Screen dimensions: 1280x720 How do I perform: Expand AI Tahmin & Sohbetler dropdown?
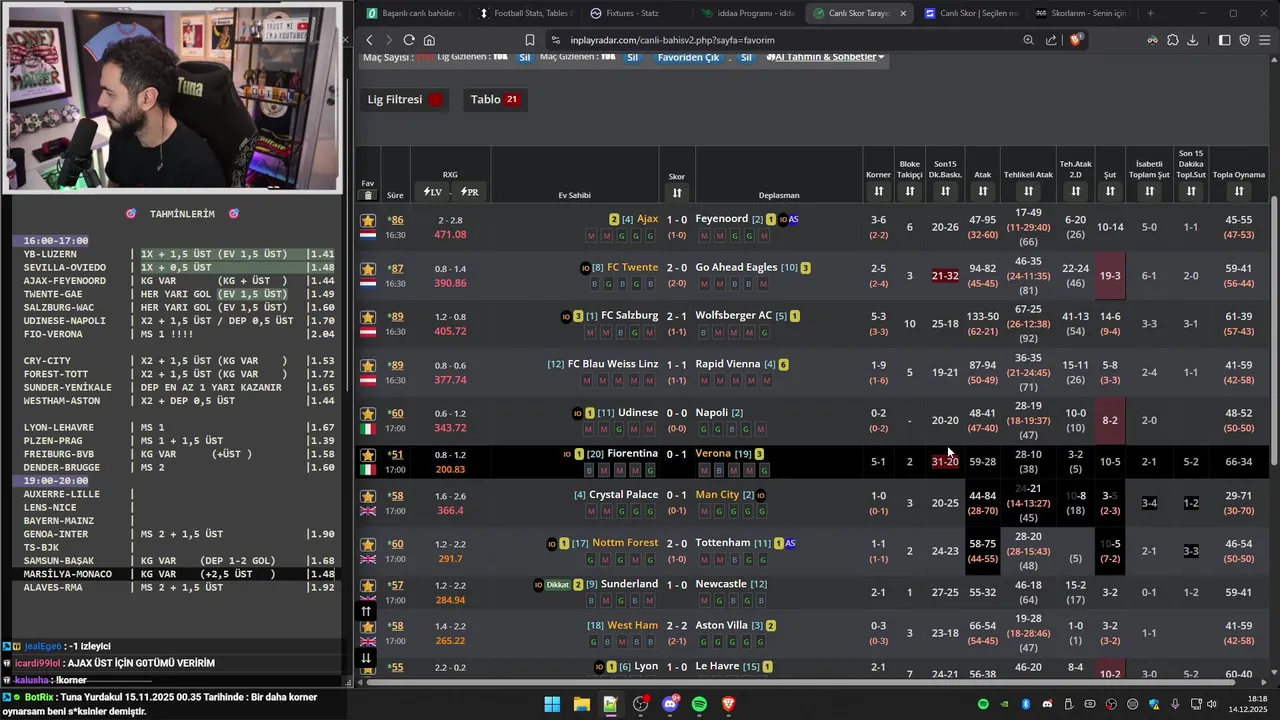825,57
